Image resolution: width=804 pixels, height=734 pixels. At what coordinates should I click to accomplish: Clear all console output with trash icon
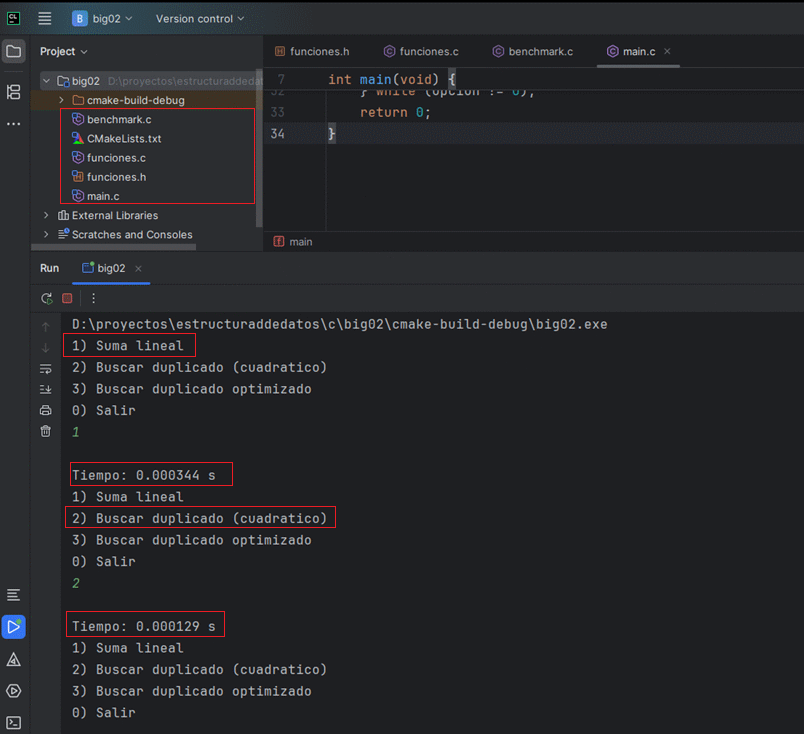point(45,431)
